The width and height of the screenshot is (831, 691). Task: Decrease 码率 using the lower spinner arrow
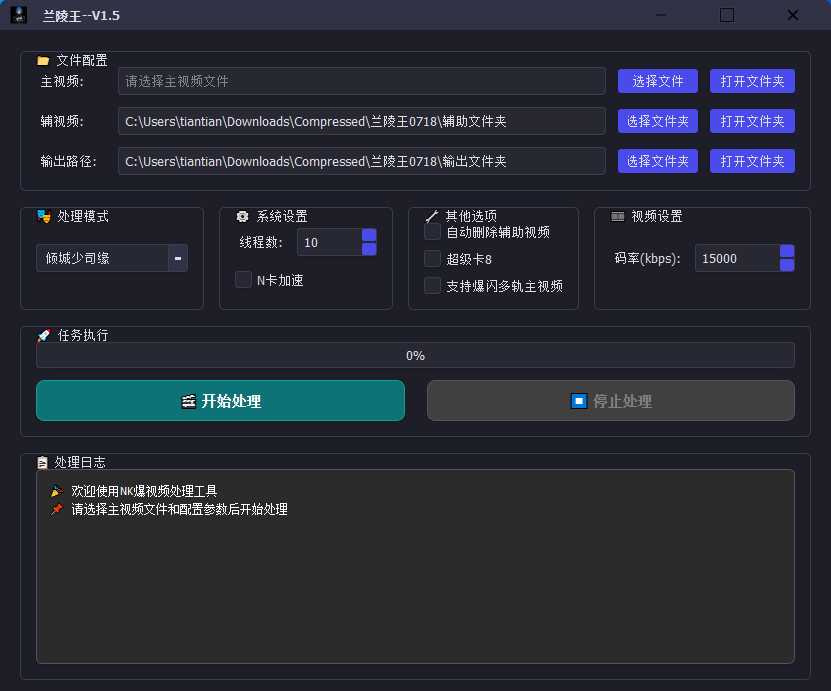click(788, 264)
